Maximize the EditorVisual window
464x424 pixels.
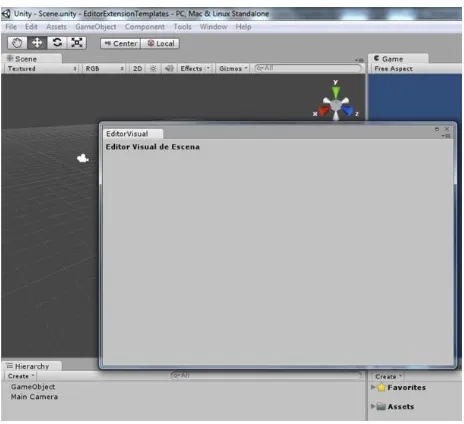pos(437,129)
